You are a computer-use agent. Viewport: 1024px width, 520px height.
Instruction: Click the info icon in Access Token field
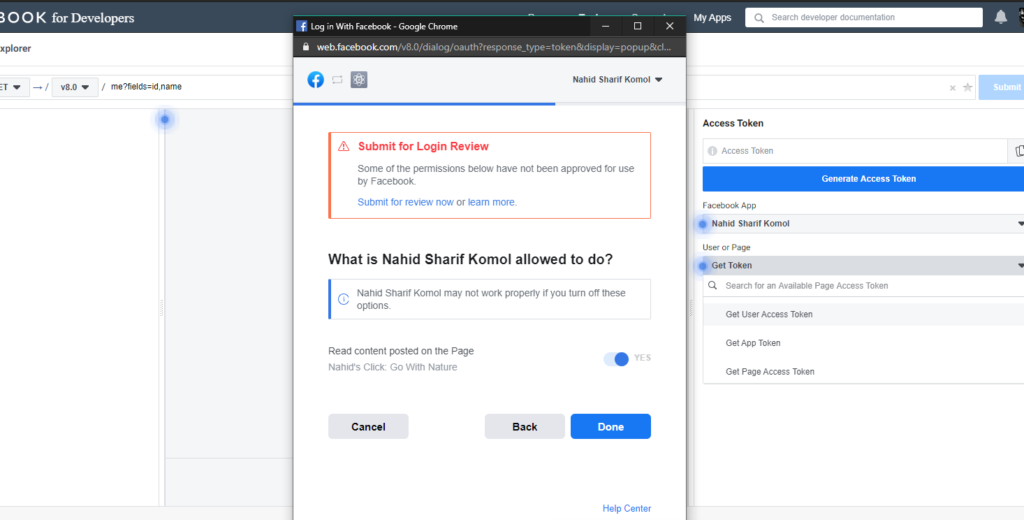click(712, 151)
